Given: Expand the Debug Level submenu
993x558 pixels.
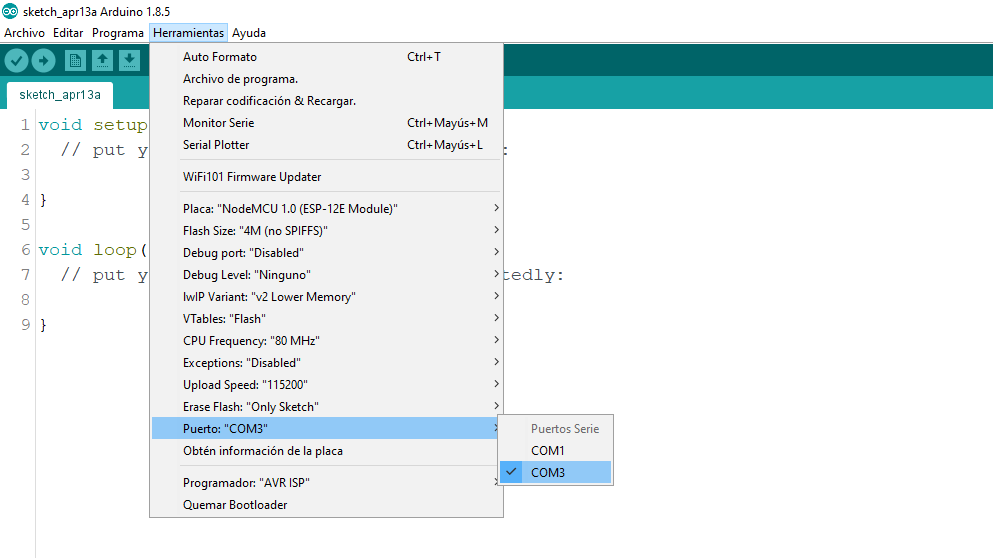Looking at the screenshot, I should point(326,274).
